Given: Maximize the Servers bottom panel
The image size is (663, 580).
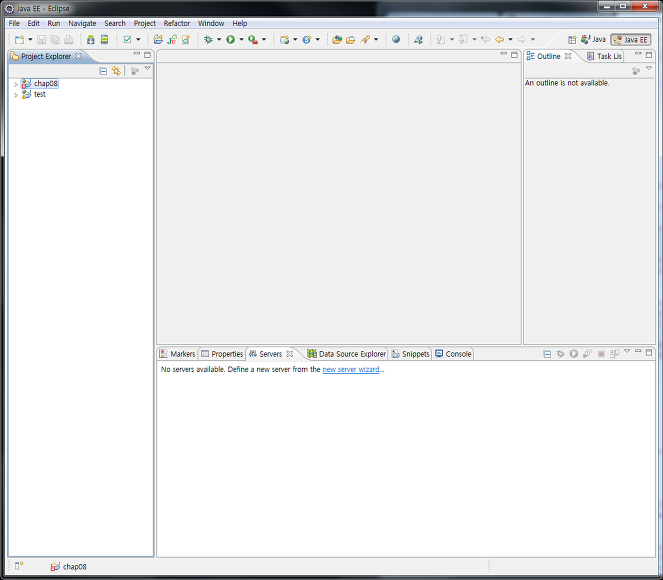Looking at the screenshot, I should click(x=649, y=352).
